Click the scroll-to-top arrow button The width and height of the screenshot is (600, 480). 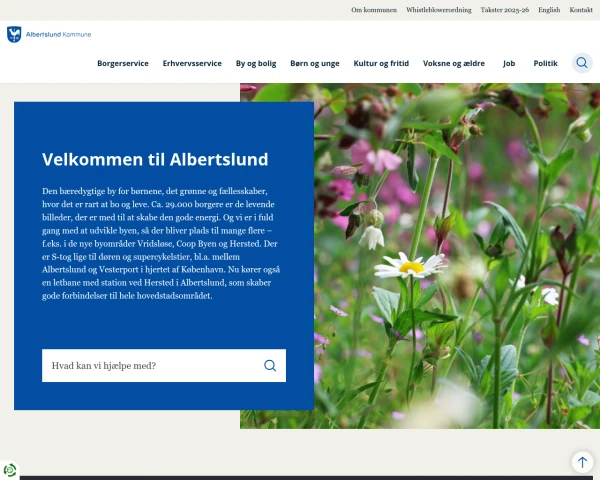tap(582, 462)
